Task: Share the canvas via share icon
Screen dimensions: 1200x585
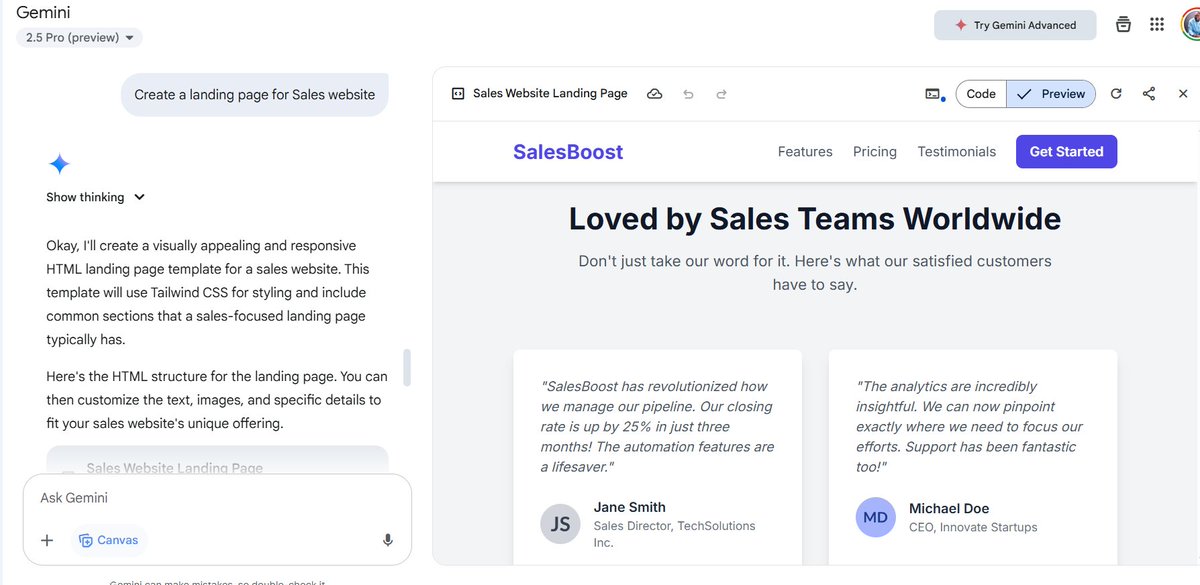Action: tap(1149, 94)
